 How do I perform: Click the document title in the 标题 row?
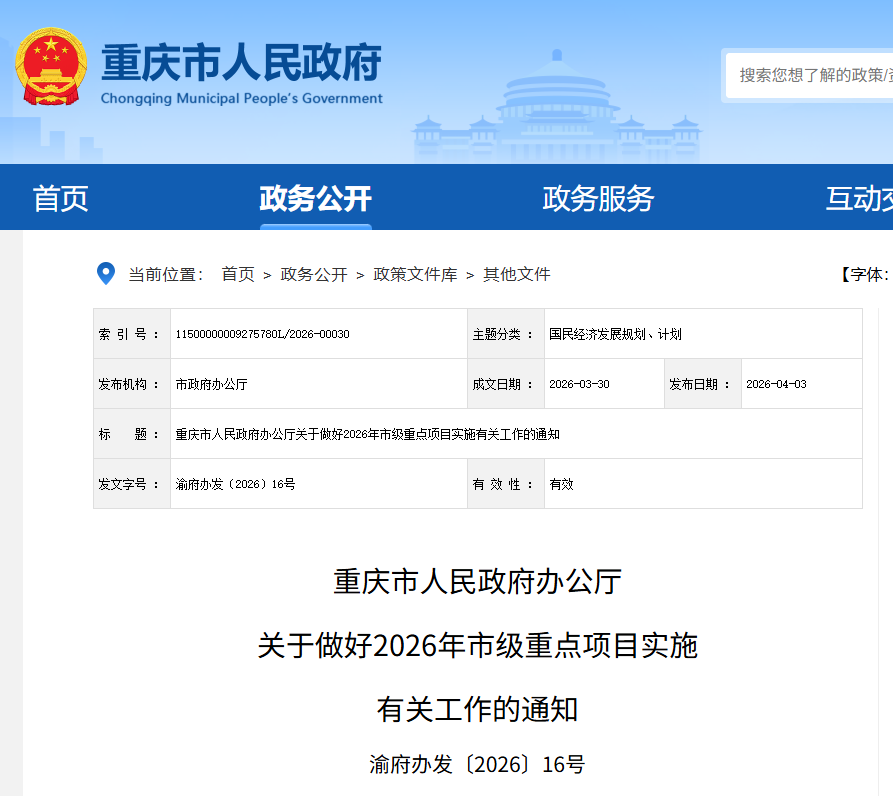[x=367, y=434]
